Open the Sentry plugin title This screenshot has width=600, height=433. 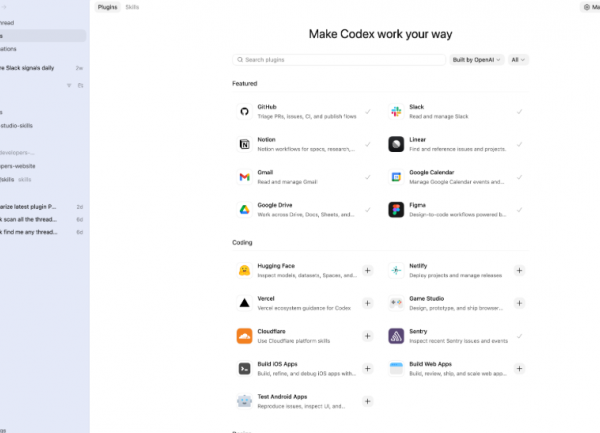(x=418, y=331)
